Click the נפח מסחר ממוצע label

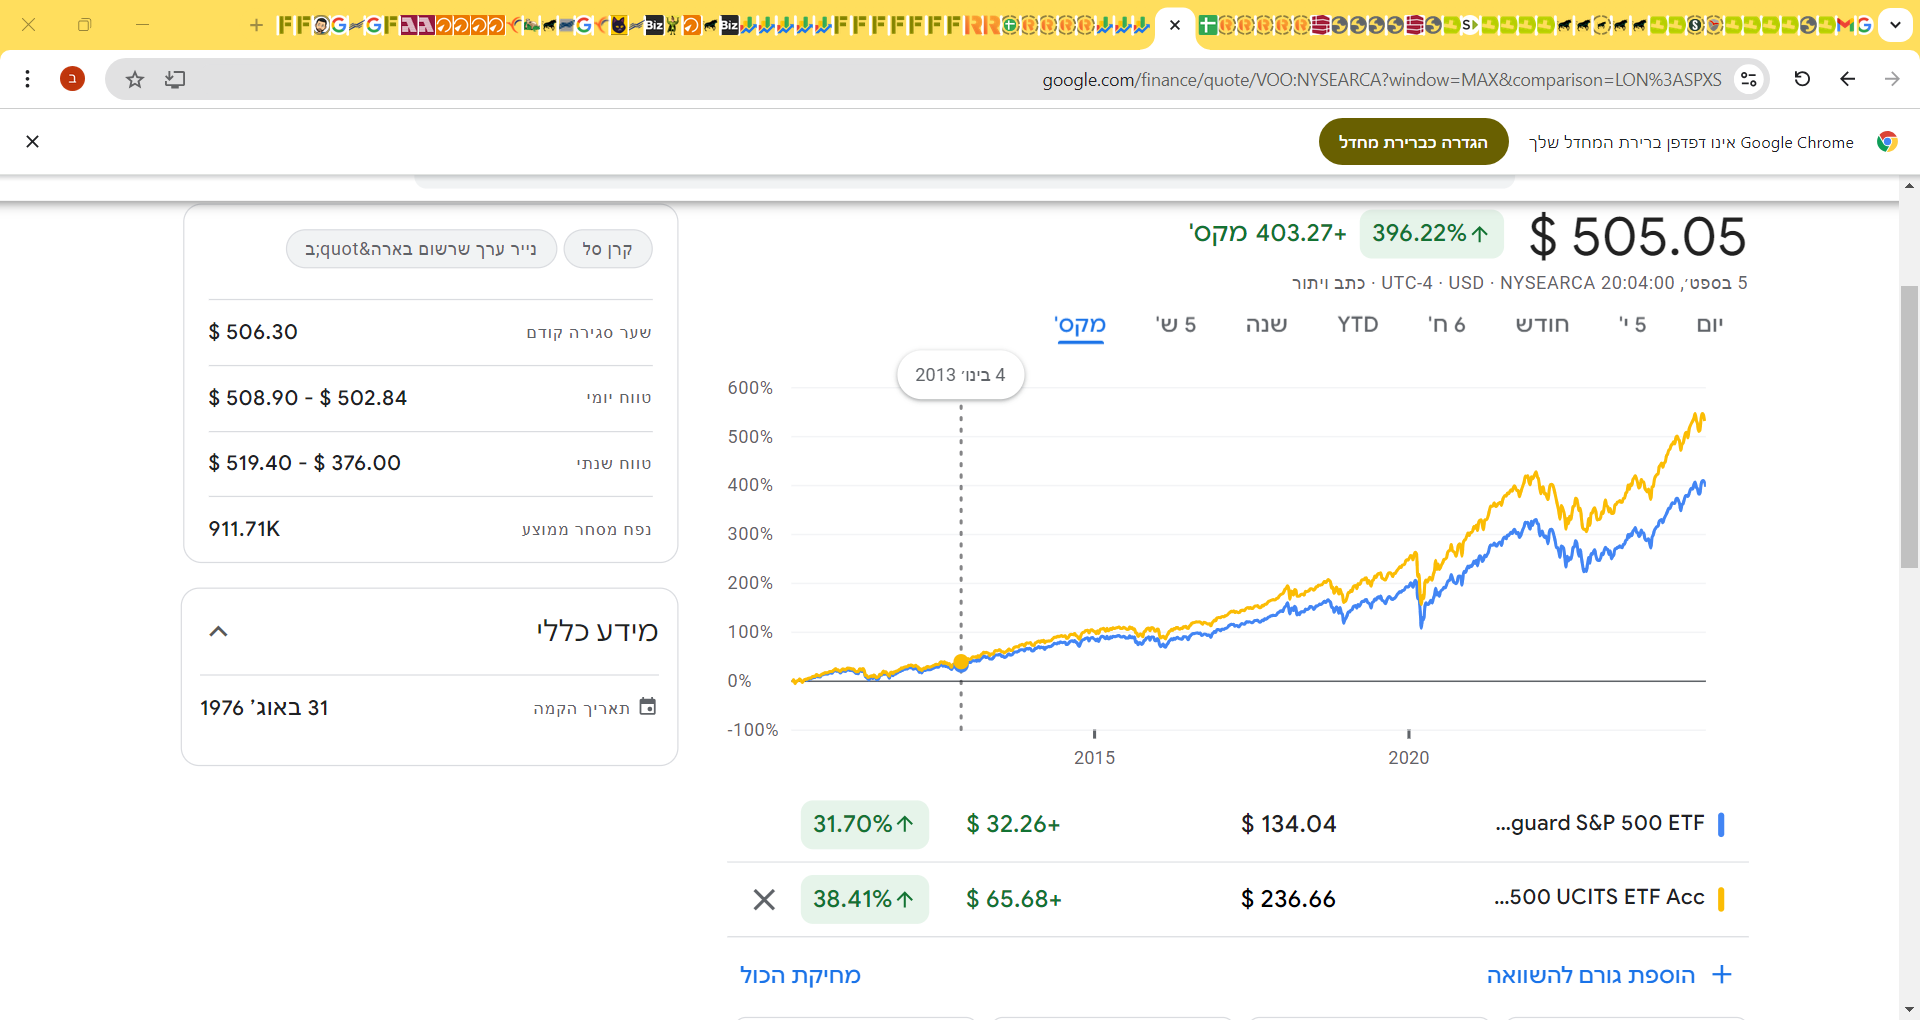(x=587, y=529)
